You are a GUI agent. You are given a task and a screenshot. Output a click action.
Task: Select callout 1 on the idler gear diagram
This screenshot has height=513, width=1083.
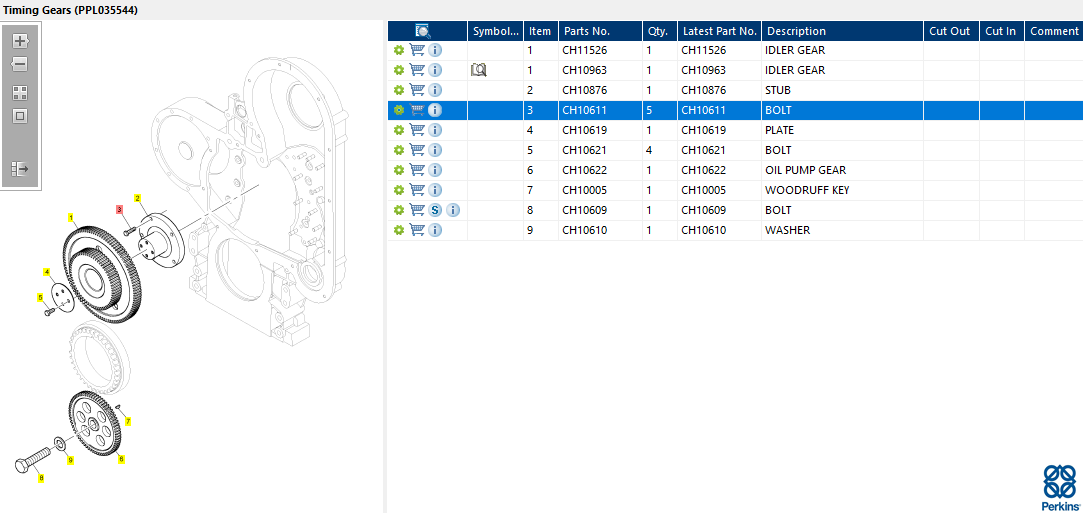pyautogui.click(x=71, y=217)
